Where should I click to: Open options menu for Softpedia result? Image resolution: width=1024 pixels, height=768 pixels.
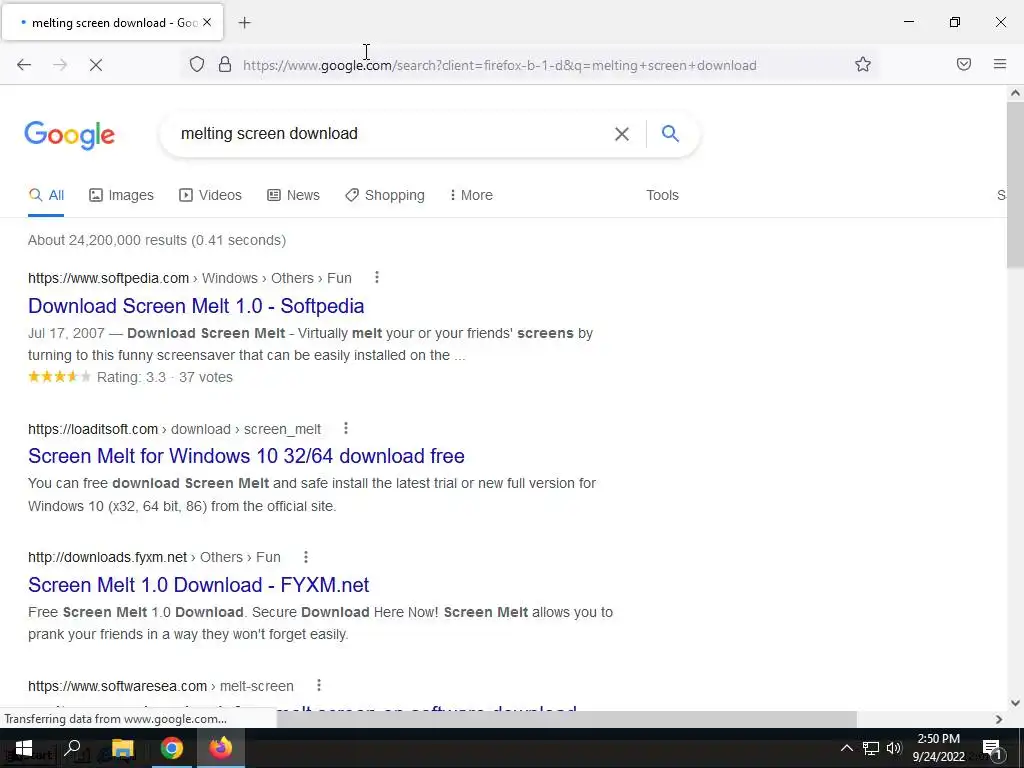click(x=377, y=278)
